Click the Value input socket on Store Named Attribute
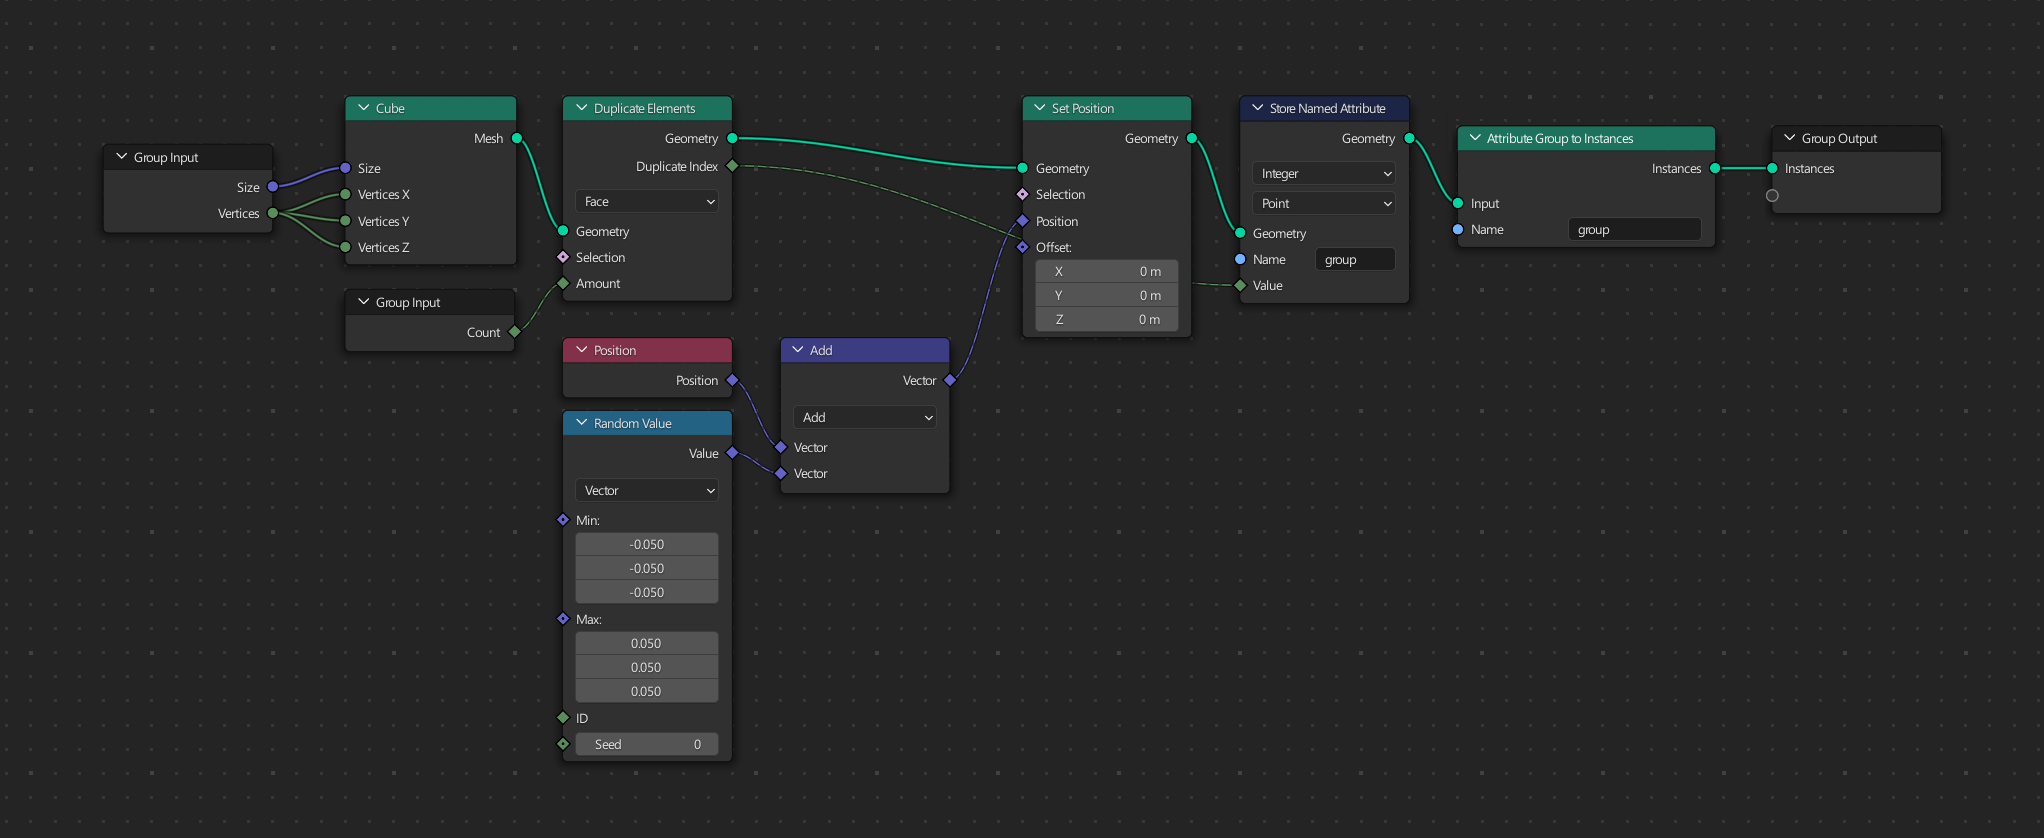Screen dimensions: 2044x838 [1240, 285]
